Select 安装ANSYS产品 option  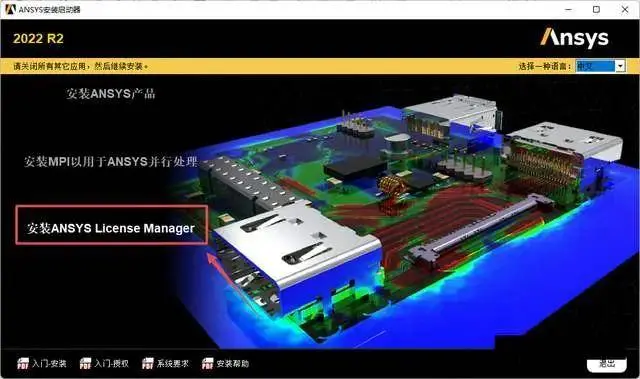pos(111,93)
